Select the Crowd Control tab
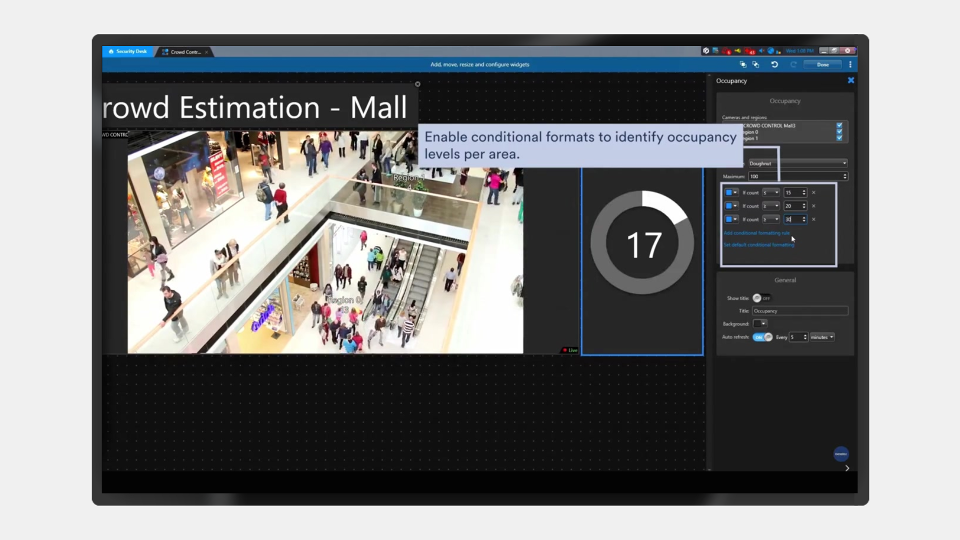The image size is (960, 540). [184, 51]
